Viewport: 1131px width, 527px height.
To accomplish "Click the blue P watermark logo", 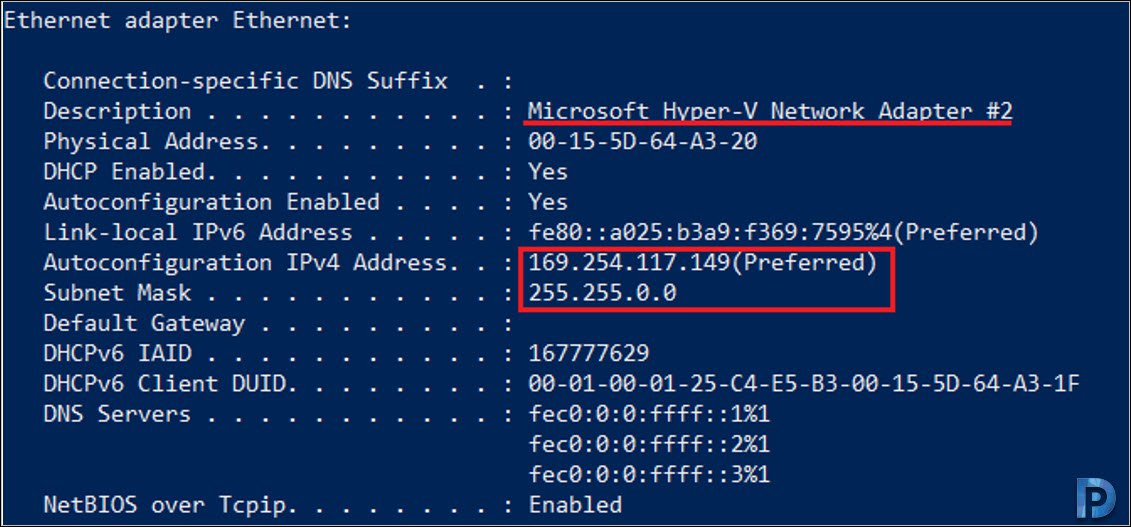I will pyautogui.click(x=1096, y=497).
